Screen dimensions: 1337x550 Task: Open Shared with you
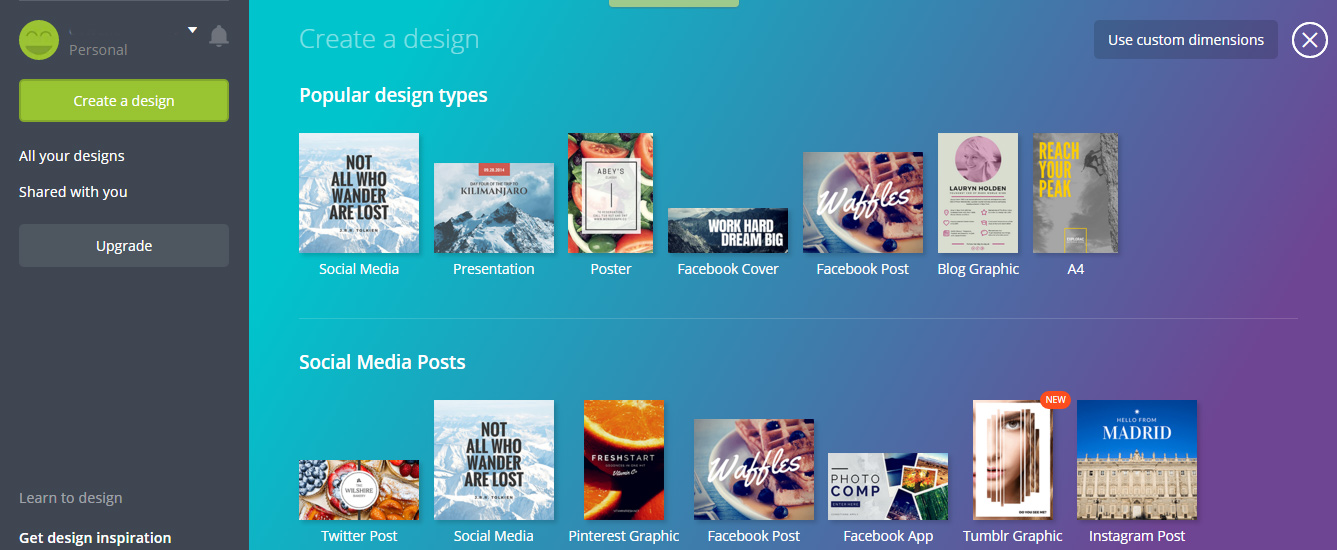[x=73, y=192]
